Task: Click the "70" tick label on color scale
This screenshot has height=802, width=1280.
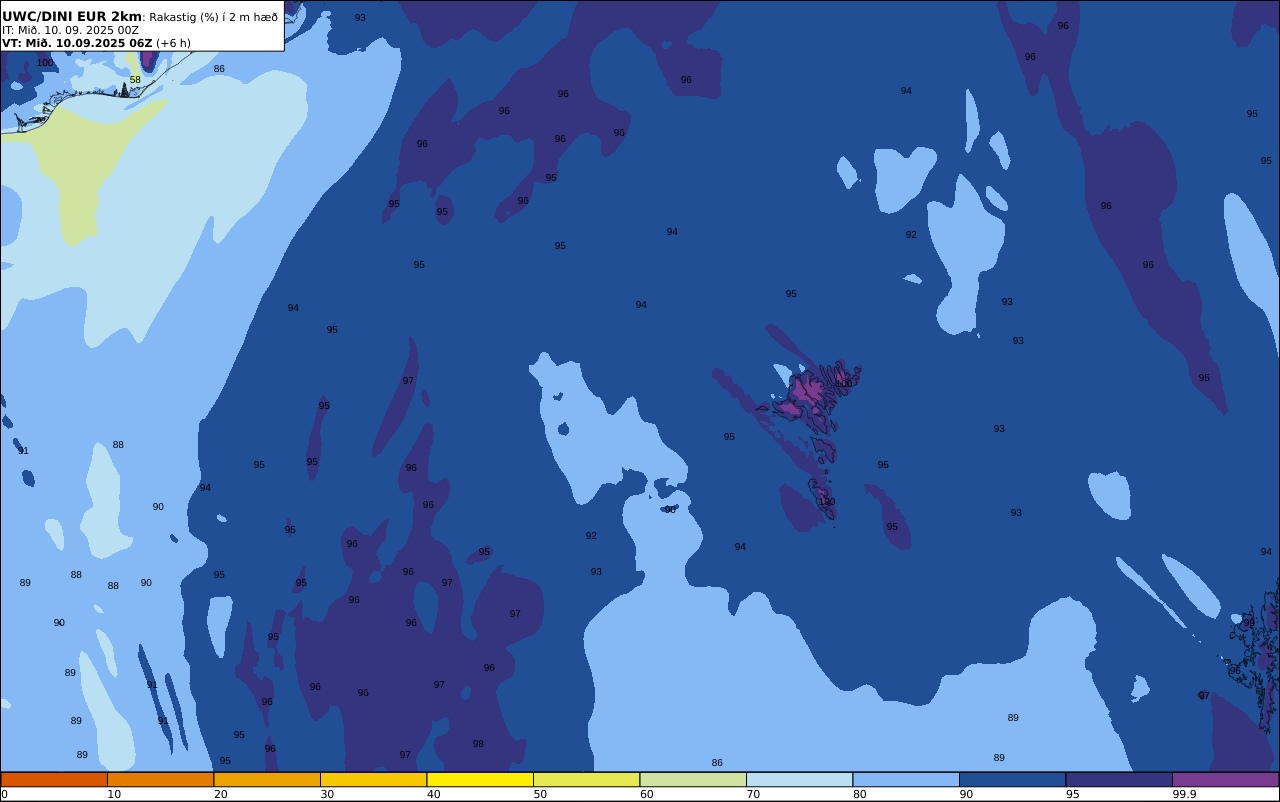Action: tap(753, 794)
